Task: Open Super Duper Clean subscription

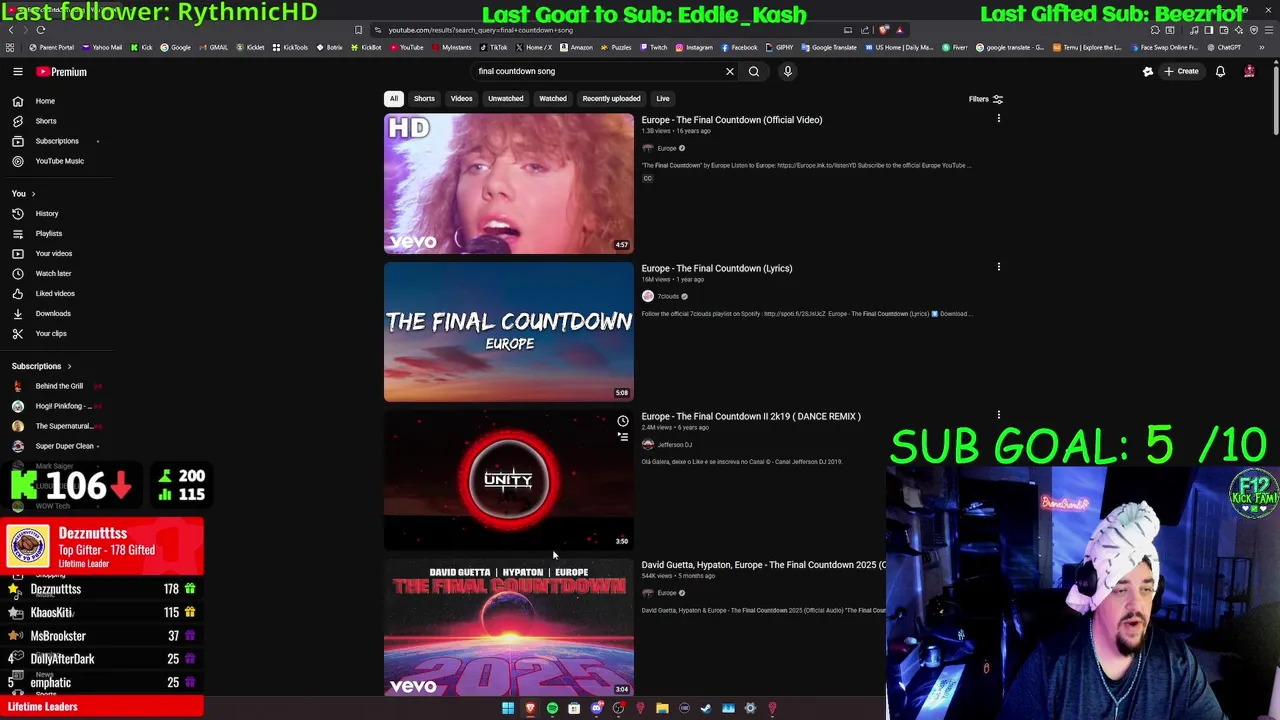Action: 64,446
